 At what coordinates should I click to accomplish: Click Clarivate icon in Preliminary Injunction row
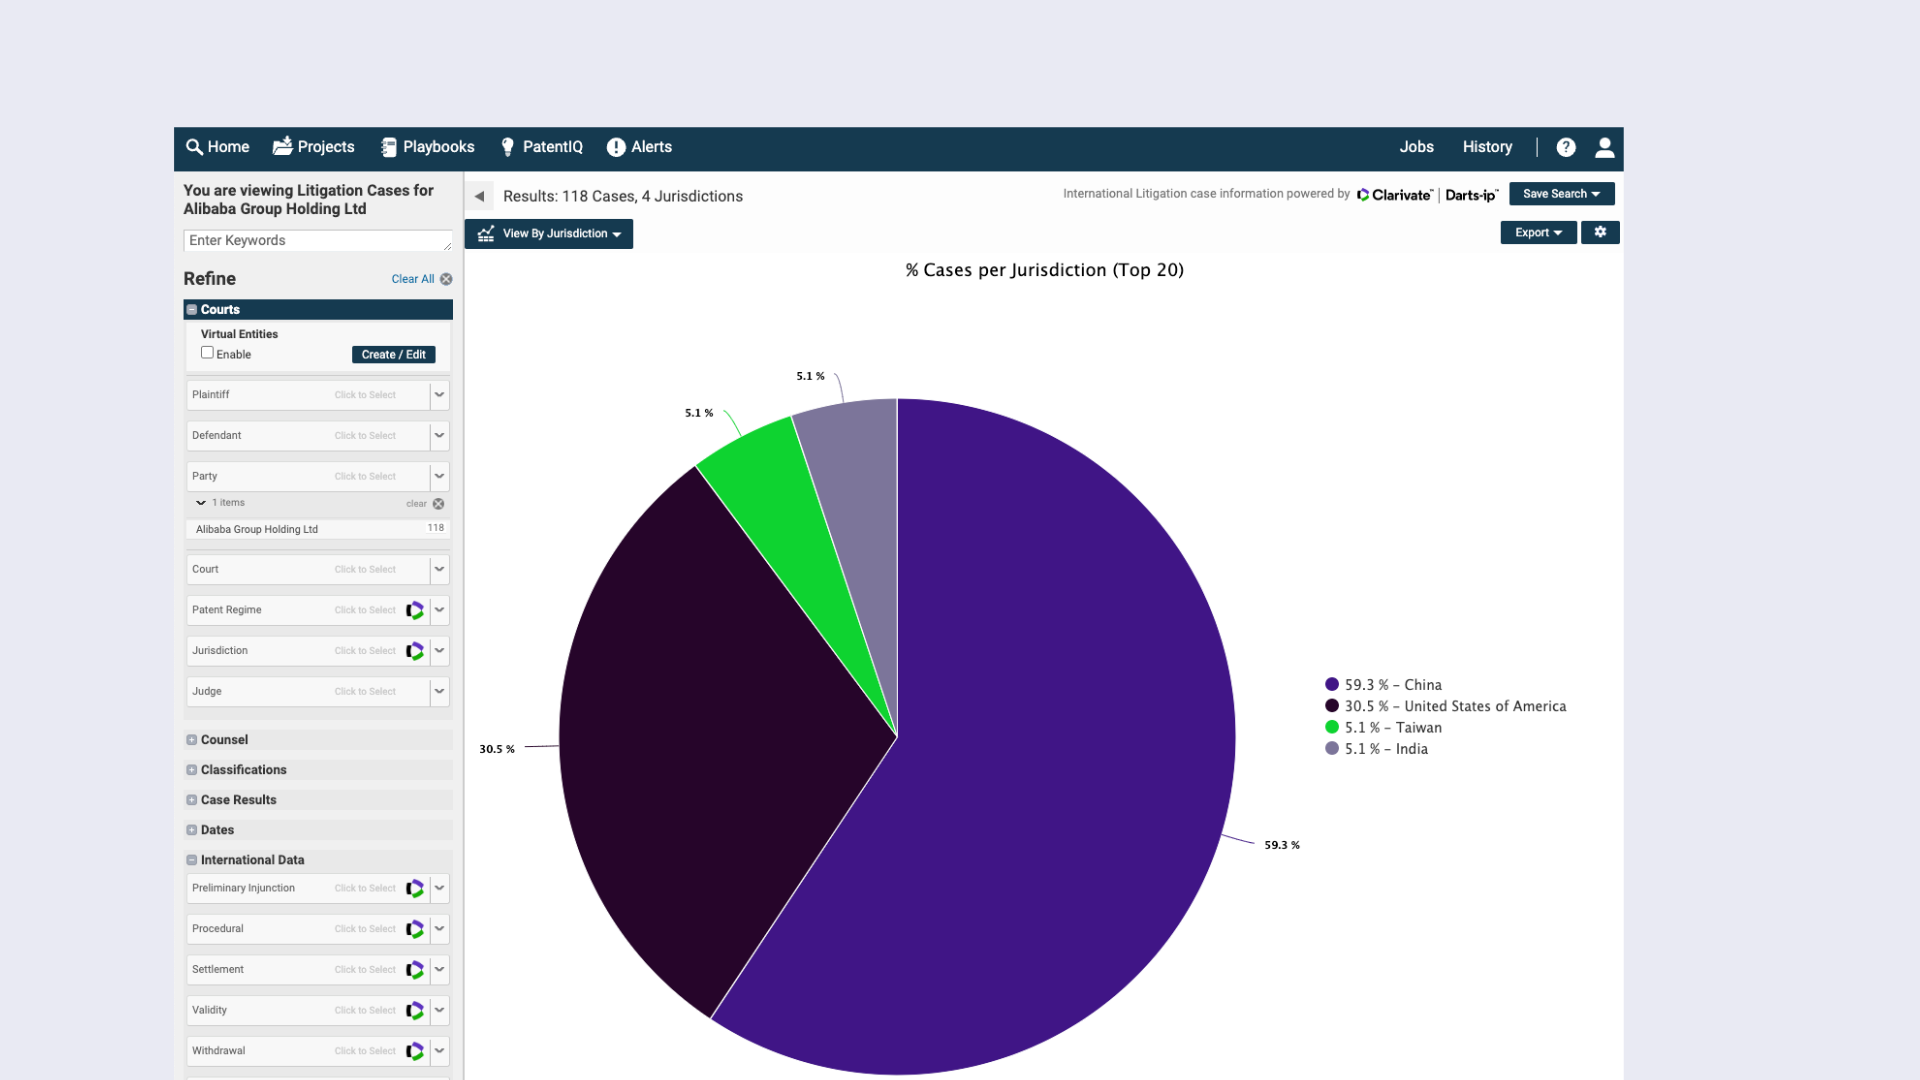tap(415, 888)
